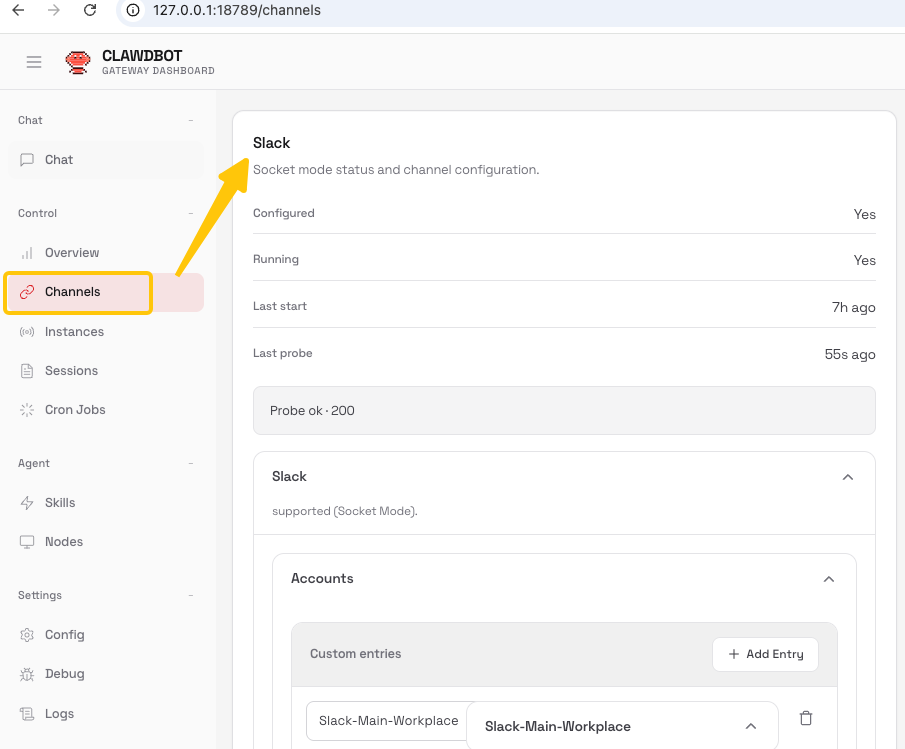Click the Add Entry button
Image resolution: width=905 pixels, height=749 pixels.
(765, 654)
